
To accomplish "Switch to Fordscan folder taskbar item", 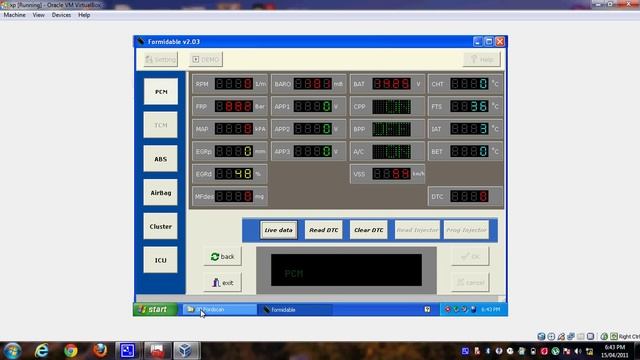I will [x=220, y=309].
